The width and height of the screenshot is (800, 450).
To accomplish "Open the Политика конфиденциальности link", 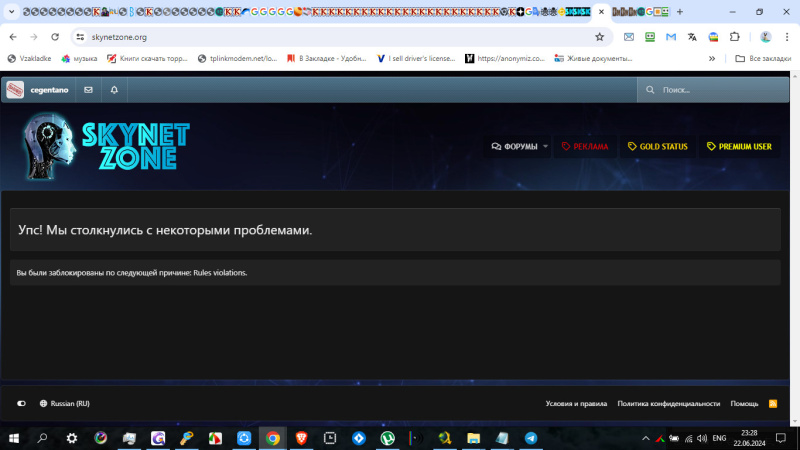I will (x=668, y=404).
